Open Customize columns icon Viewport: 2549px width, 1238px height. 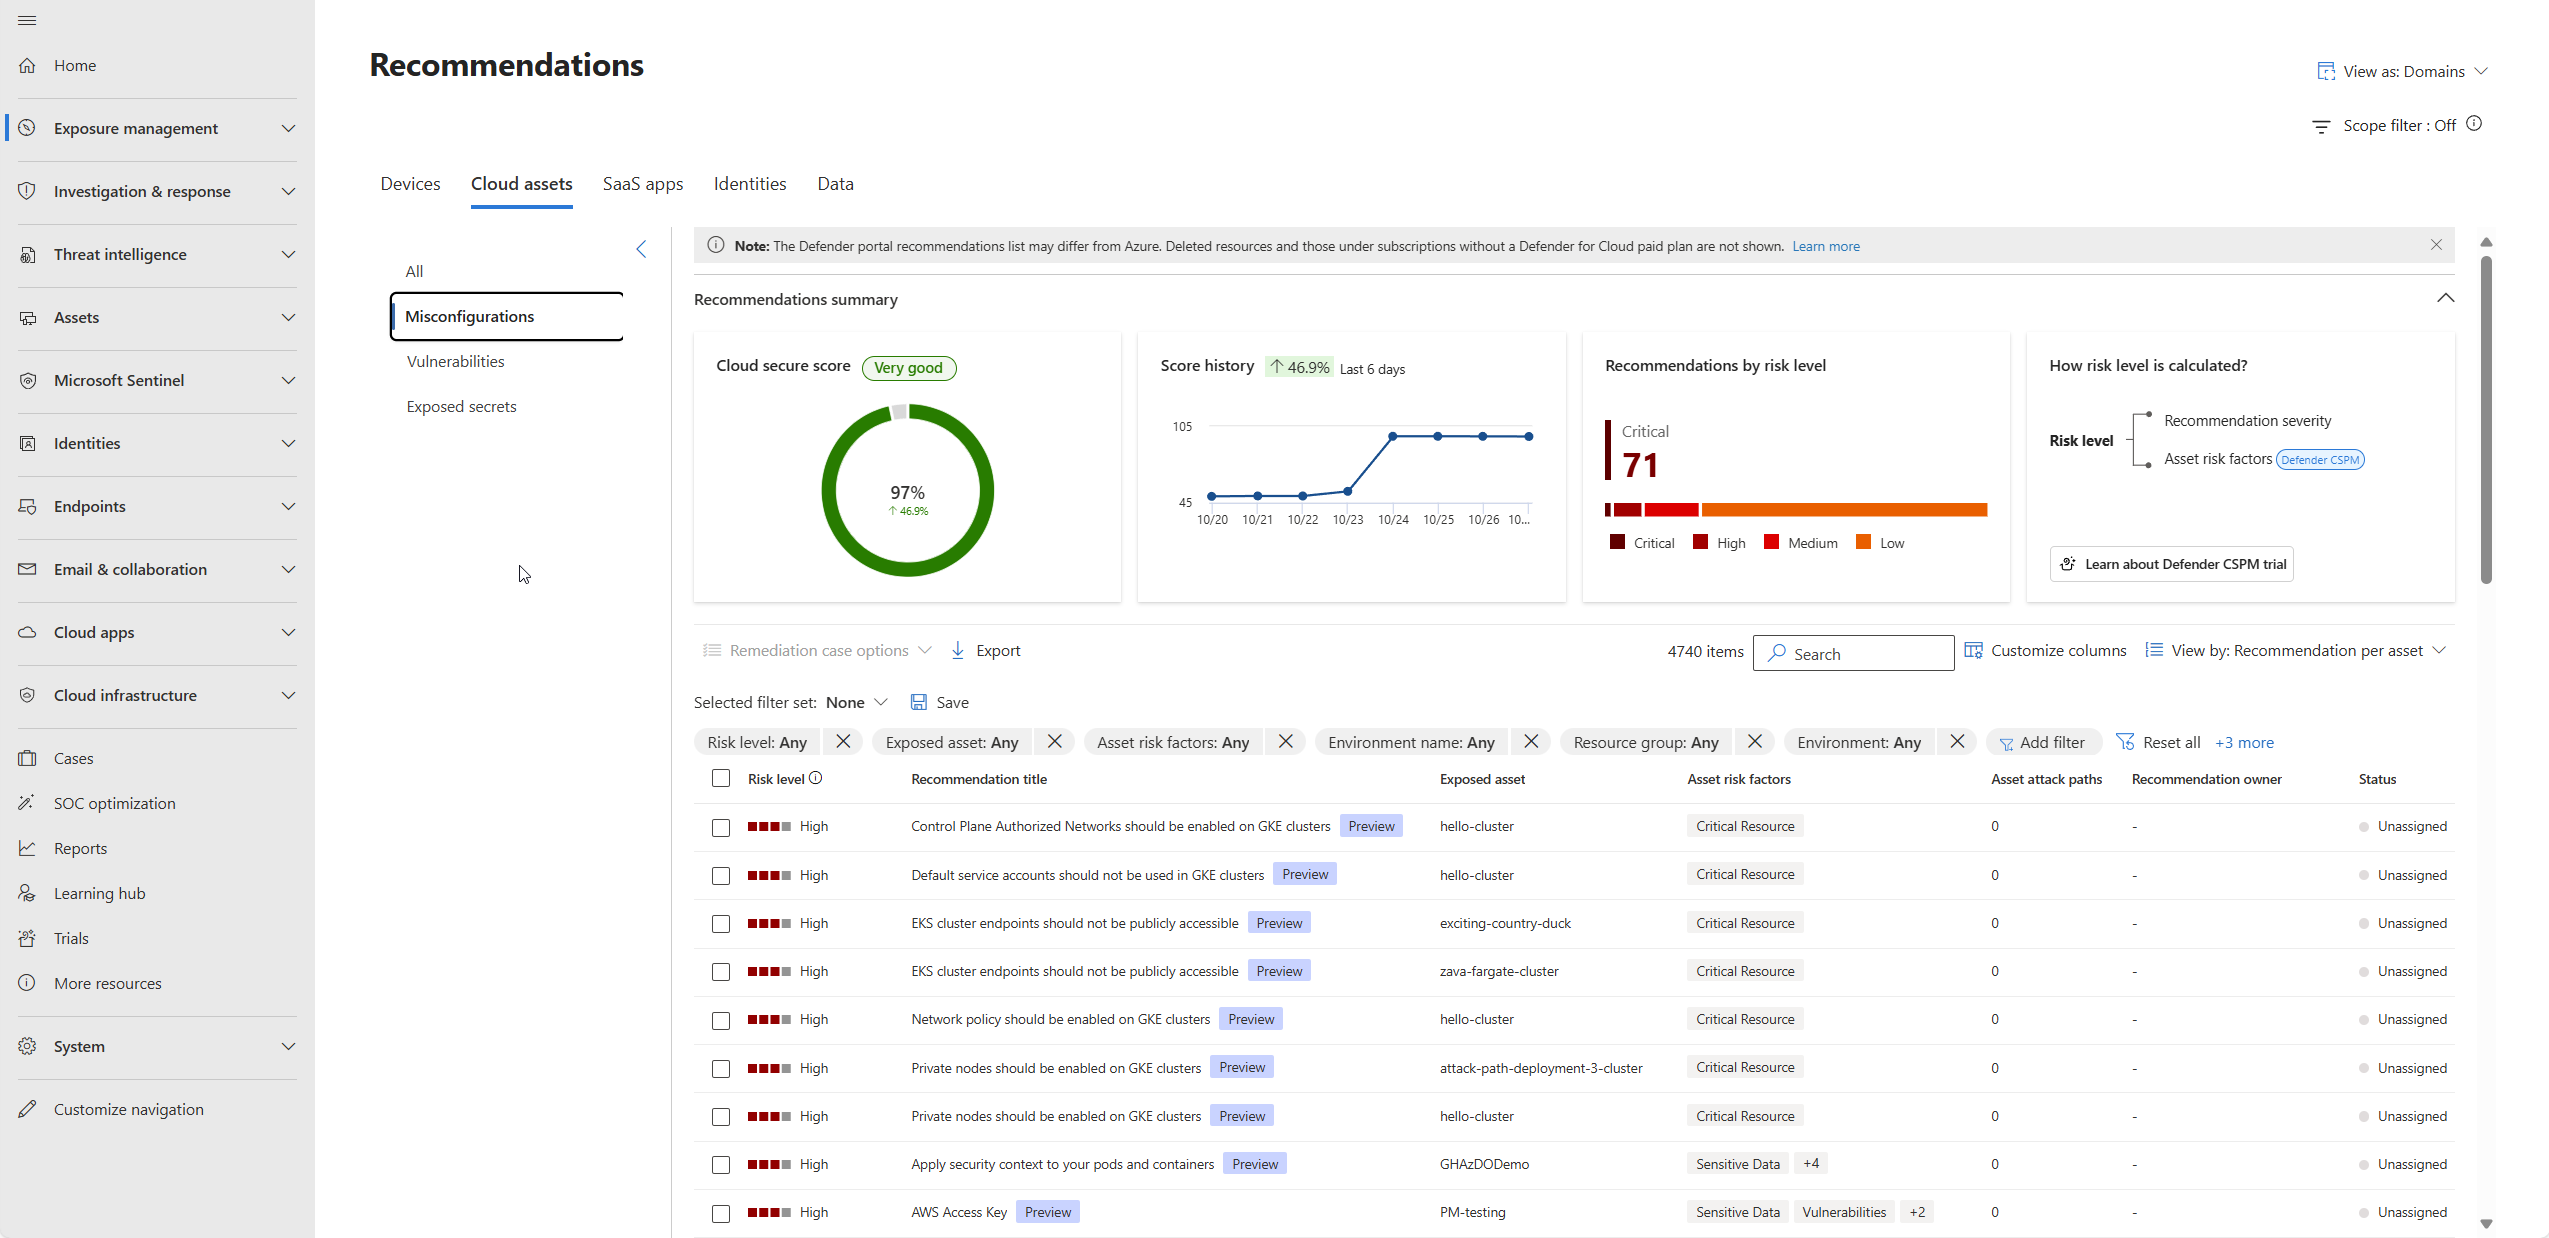click(x=1973, y=651)
